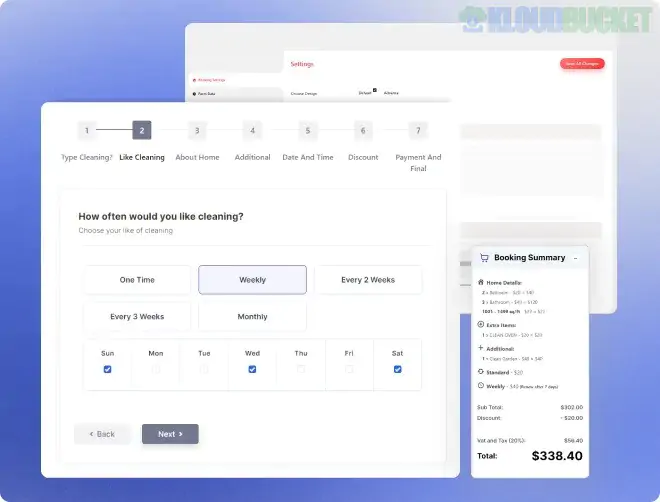Pick the Every 3 Weeks option
This screenshot has width=660, height=502.
(x=137, y=316)
